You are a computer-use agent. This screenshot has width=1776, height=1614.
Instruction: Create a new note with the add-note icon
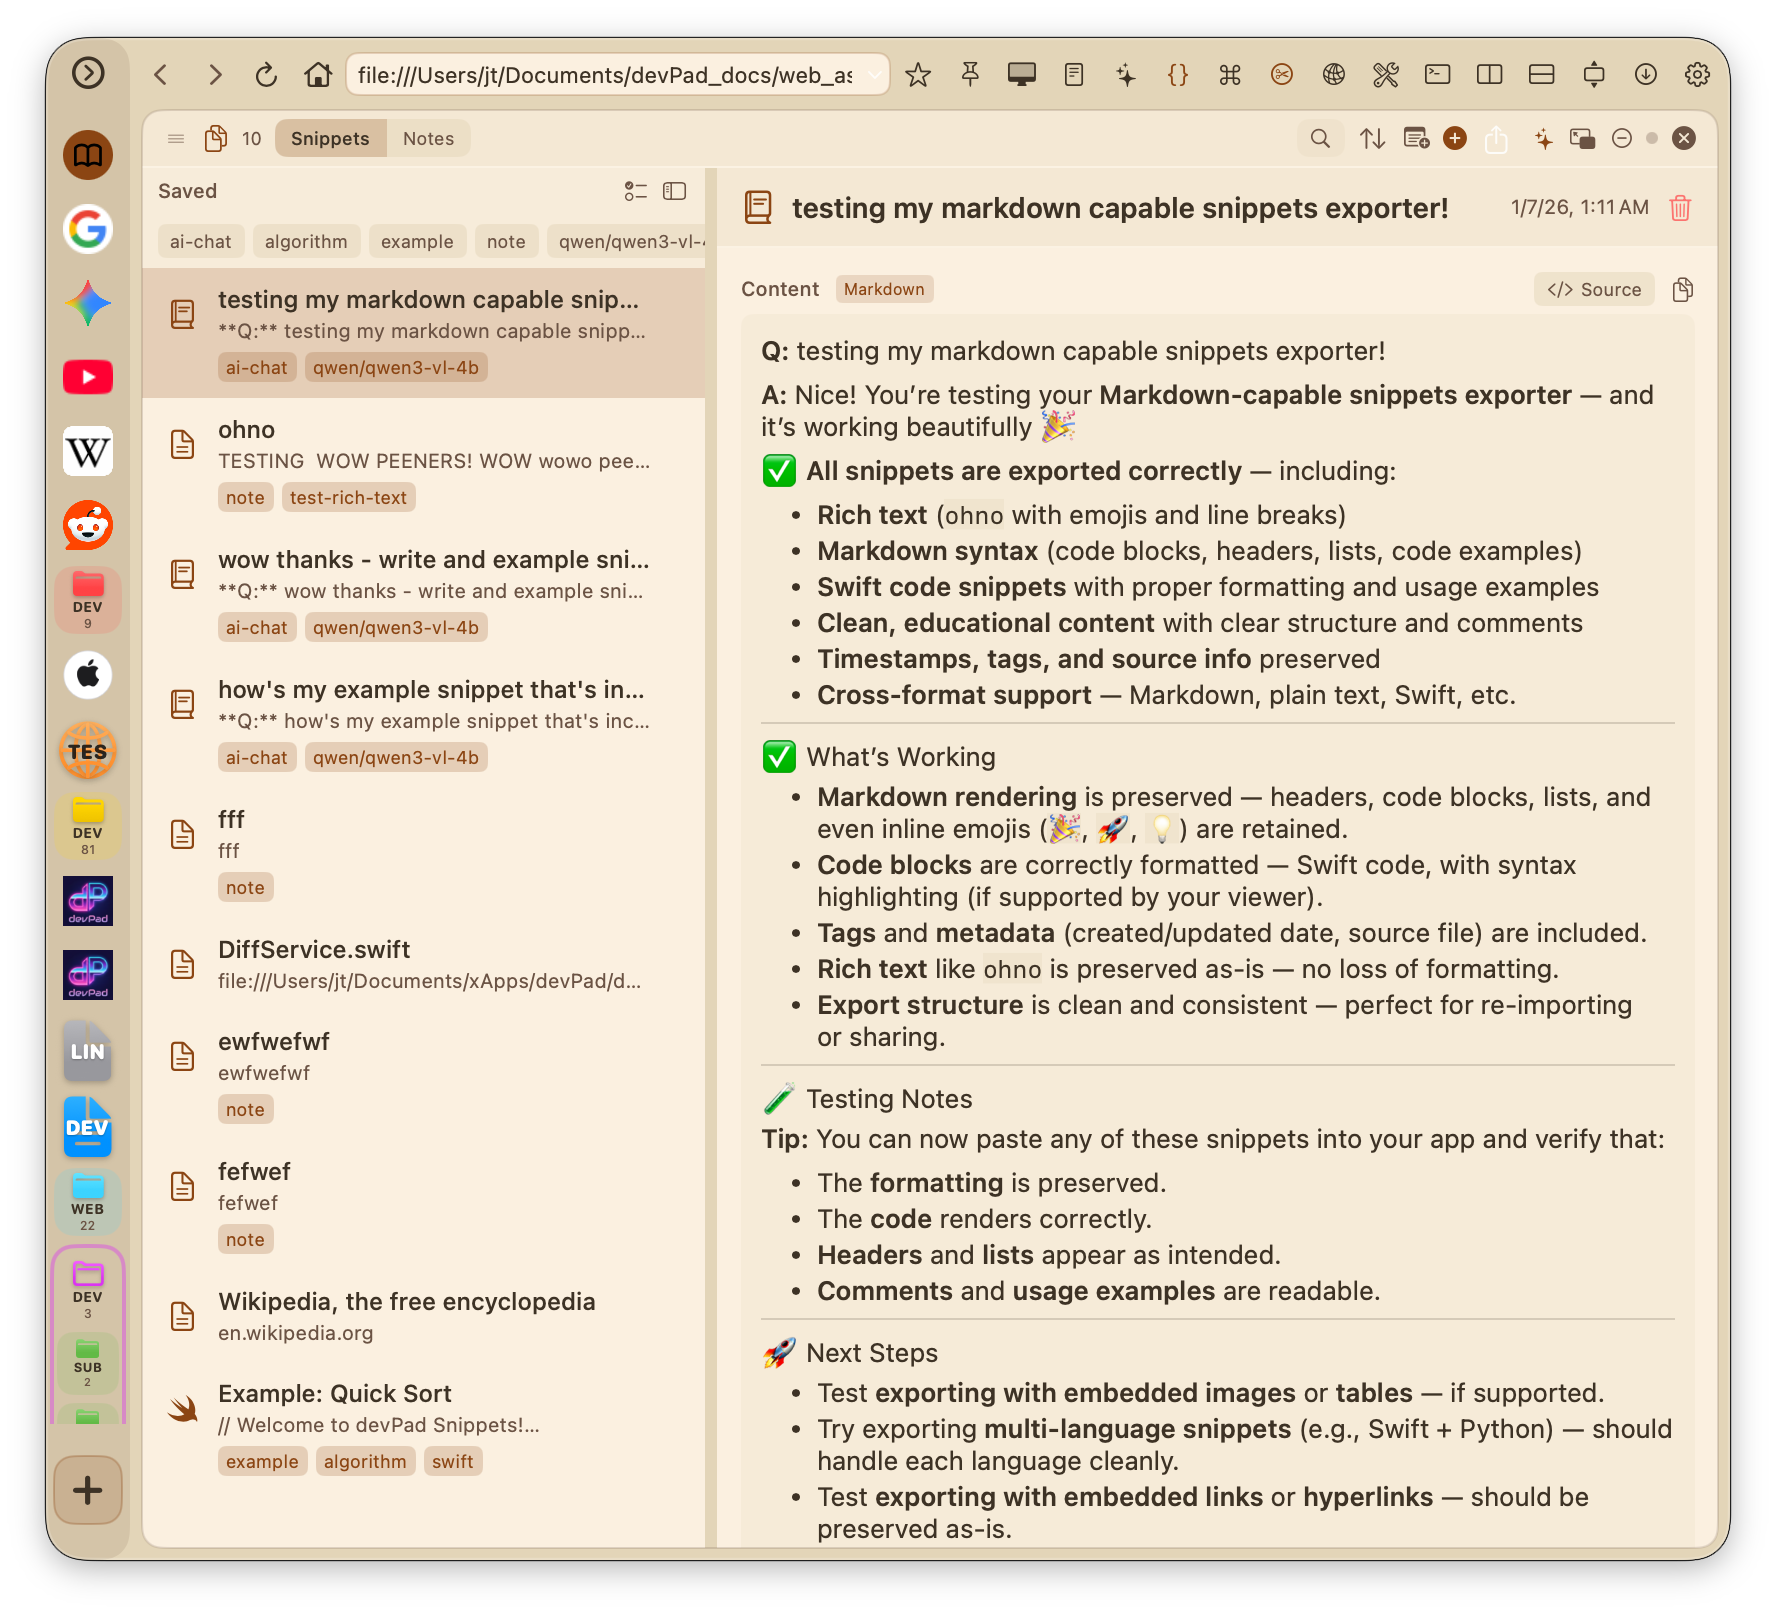1416,138
